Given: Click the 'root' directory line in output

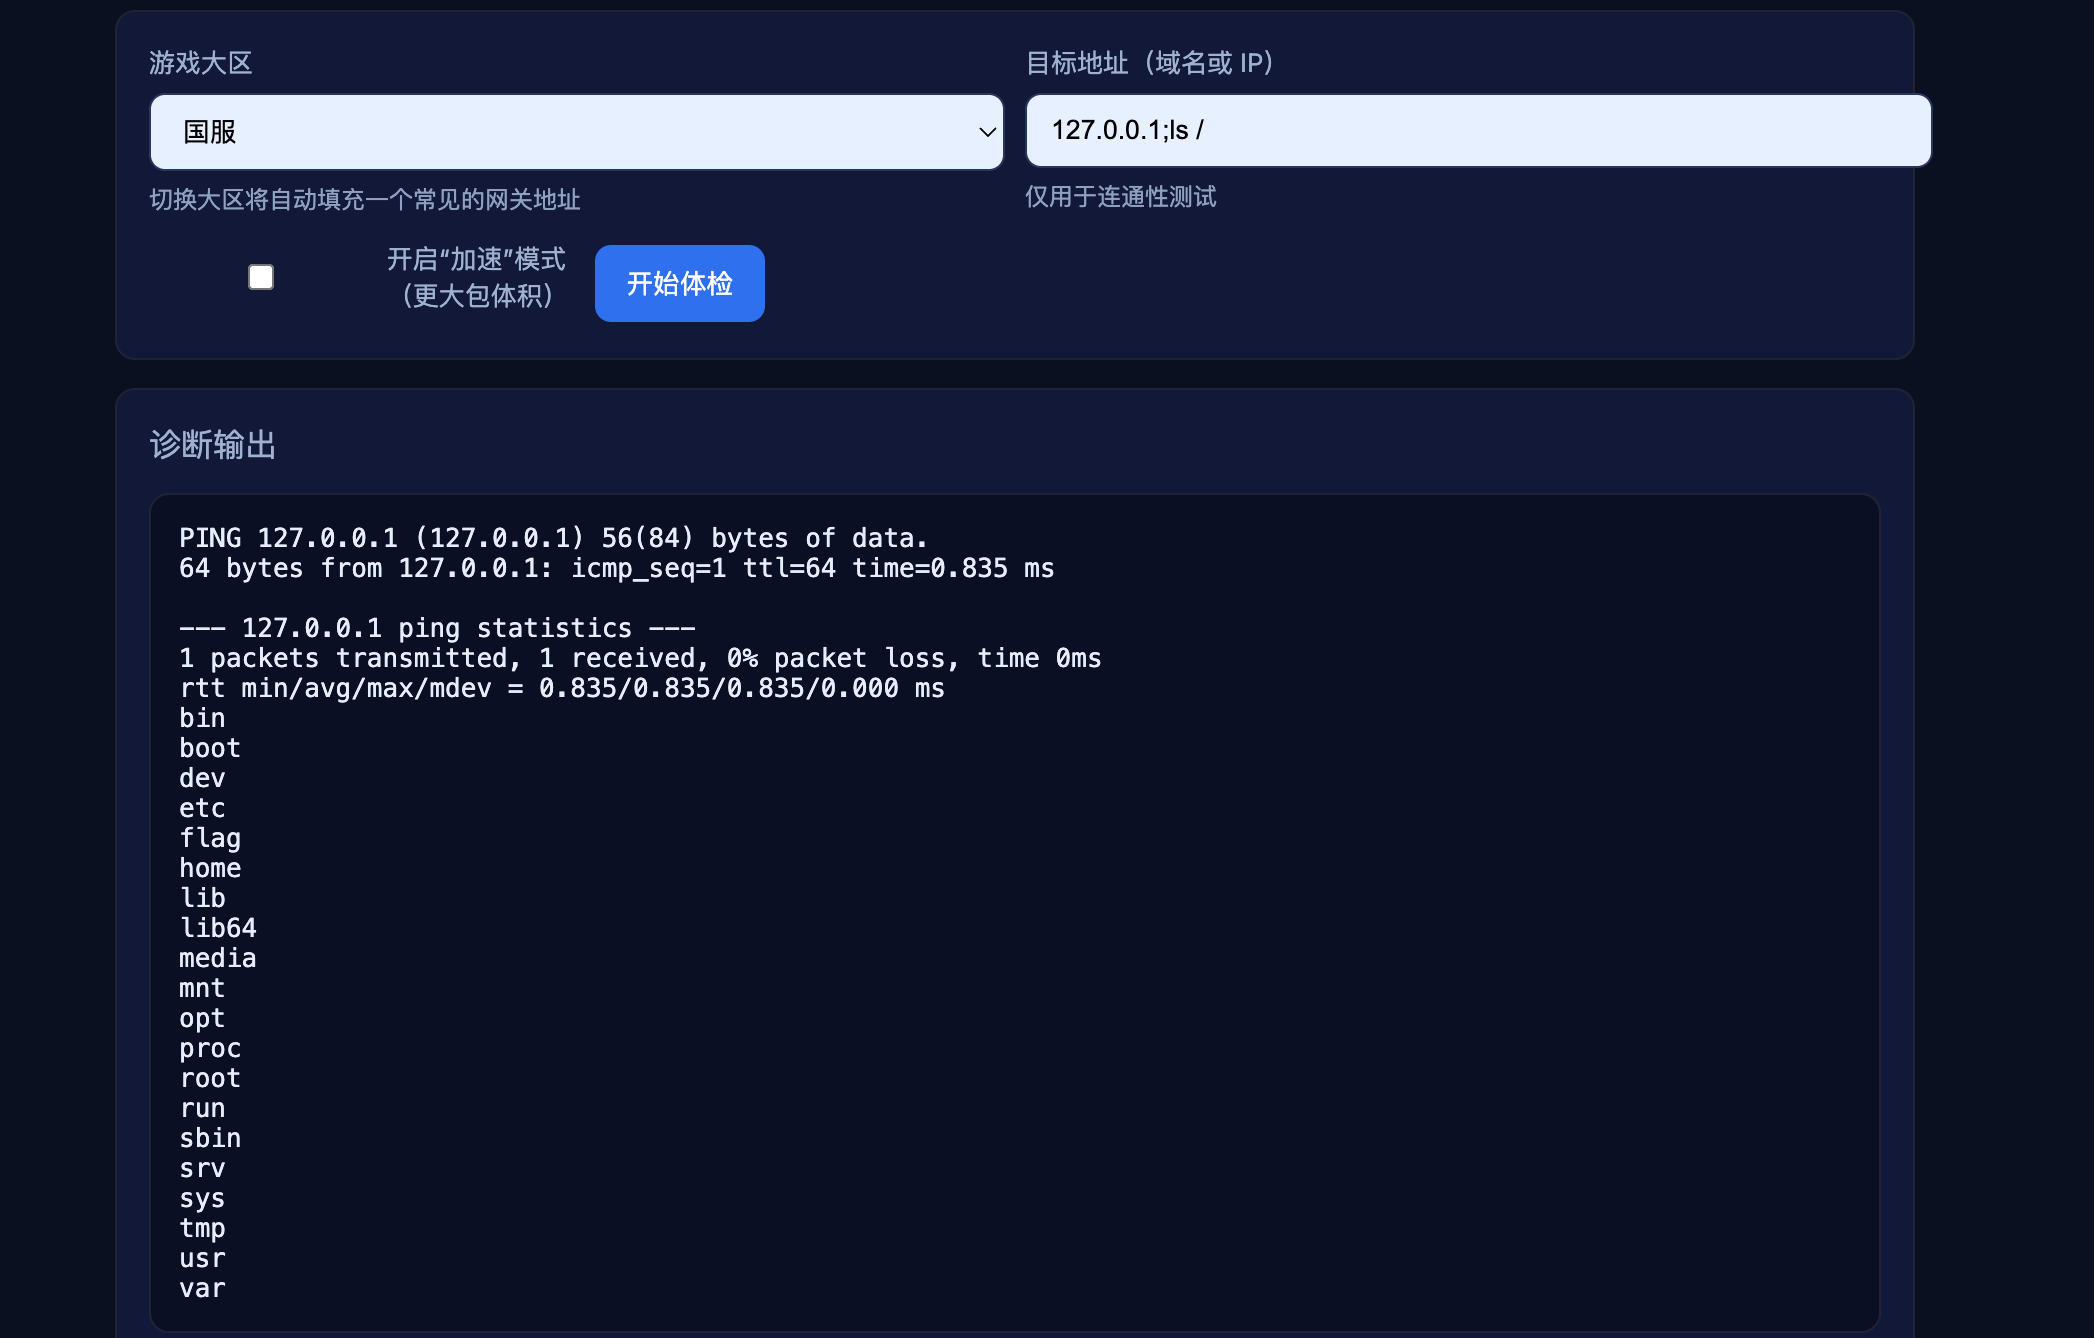Looking at the screenshot, I should click(x=210, y=1078).
